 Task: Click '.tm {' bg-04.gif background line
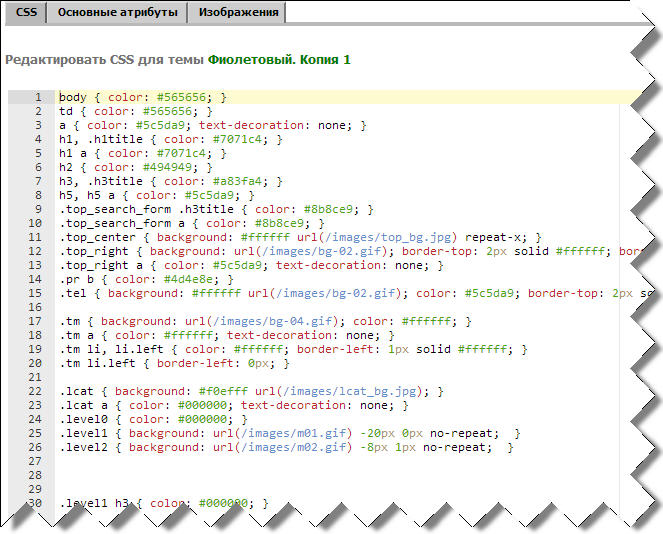[x=265, y=321]
